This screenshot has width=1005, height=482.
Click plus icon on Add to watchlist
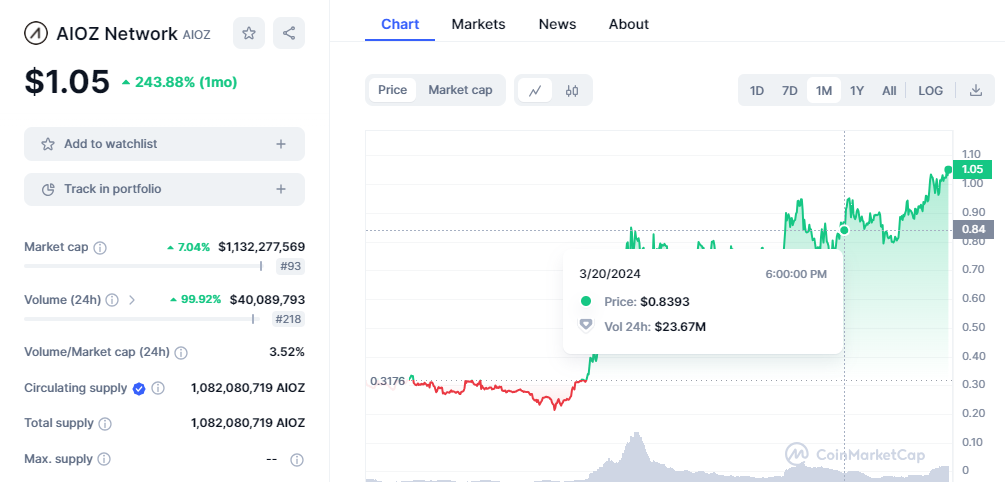click(x=281, y=144)
